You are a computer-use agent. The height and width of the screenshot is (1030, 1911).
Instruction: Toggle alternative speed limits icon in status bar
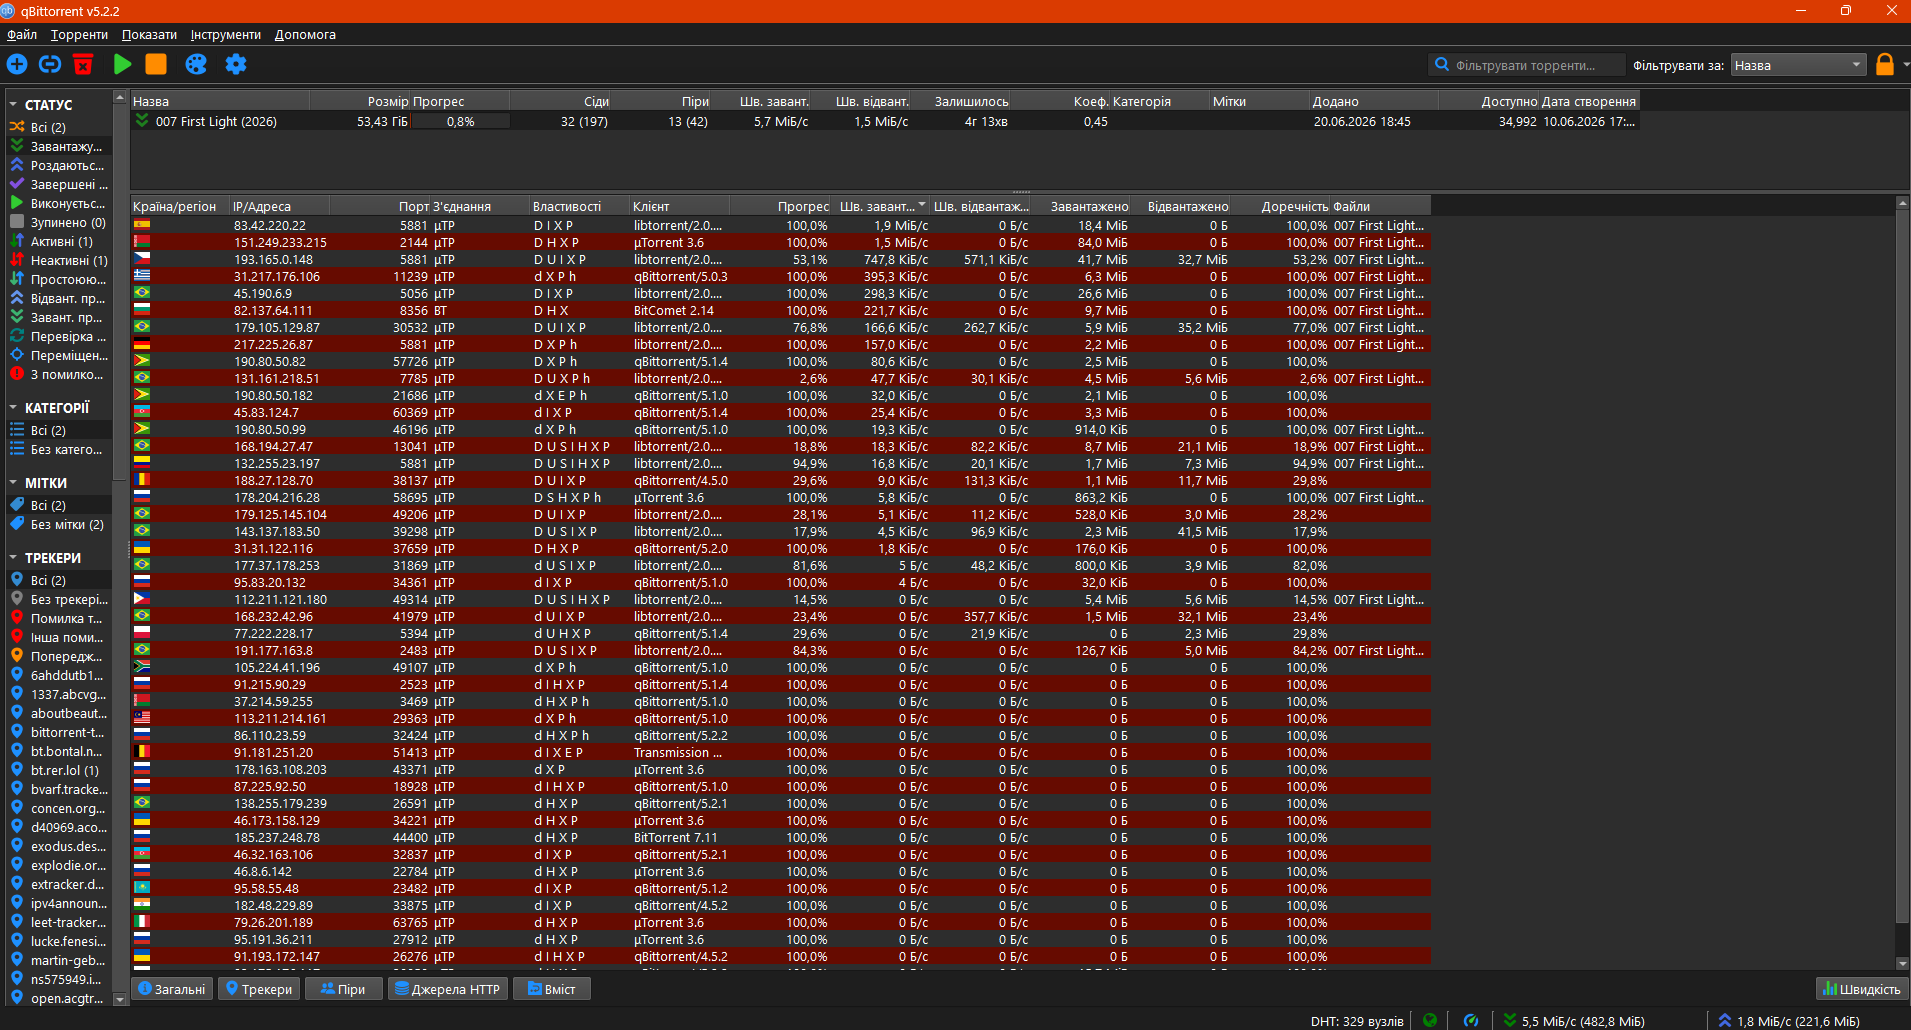(x=1470, y=1020)
